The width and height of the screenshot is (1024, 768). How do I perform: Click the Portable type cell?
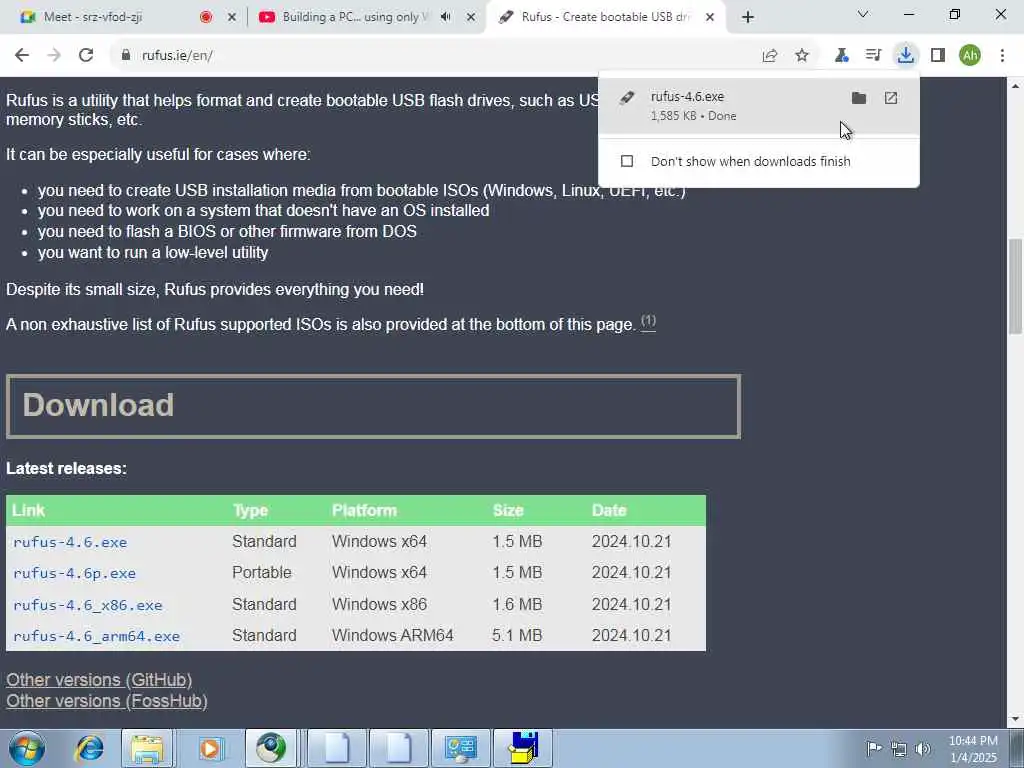[262, 573]
